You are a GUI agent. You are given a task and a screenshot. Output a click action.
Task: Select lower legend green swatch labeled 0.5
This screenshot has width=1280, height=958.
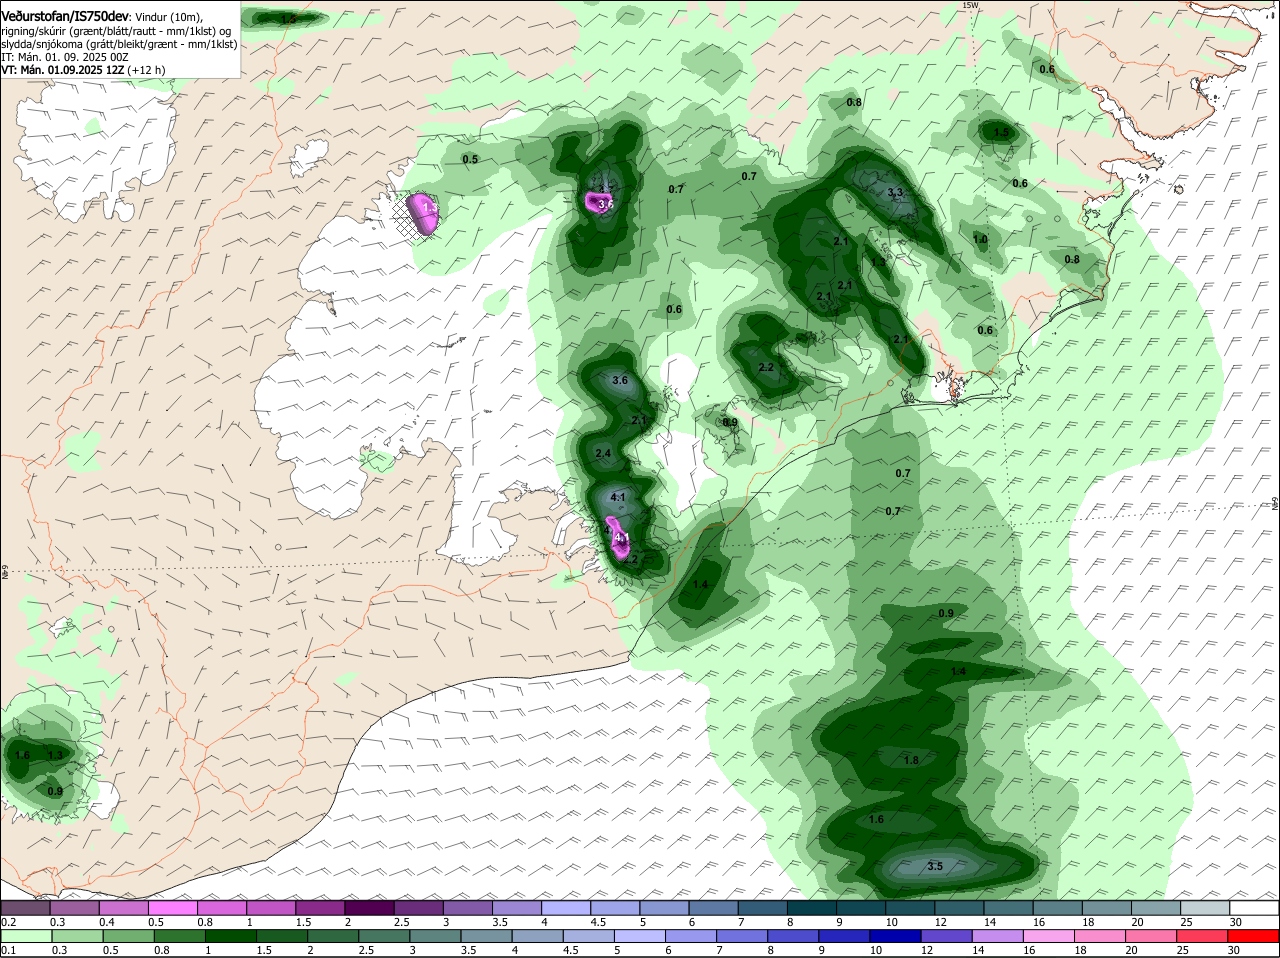pyautogui.click(x=128, y=937)
